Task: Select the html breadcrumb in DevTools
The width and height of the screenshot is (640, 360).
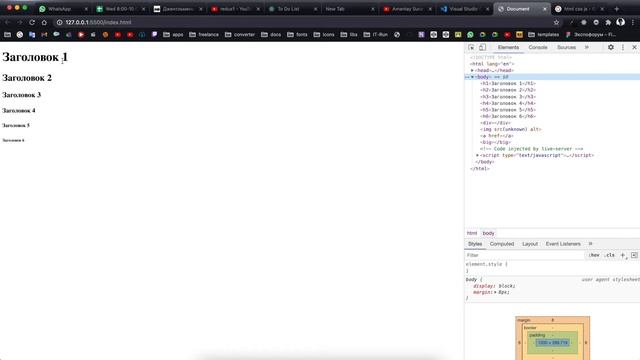Action: pos(472,233)
